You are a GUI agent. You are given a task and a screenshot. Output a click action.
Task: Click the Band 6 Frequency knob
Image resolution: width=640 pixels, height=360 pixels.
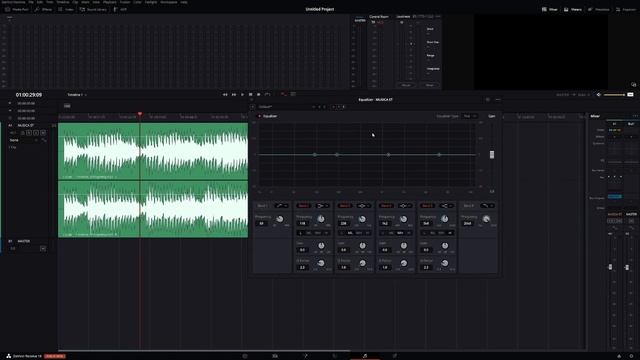click(486, 219)
